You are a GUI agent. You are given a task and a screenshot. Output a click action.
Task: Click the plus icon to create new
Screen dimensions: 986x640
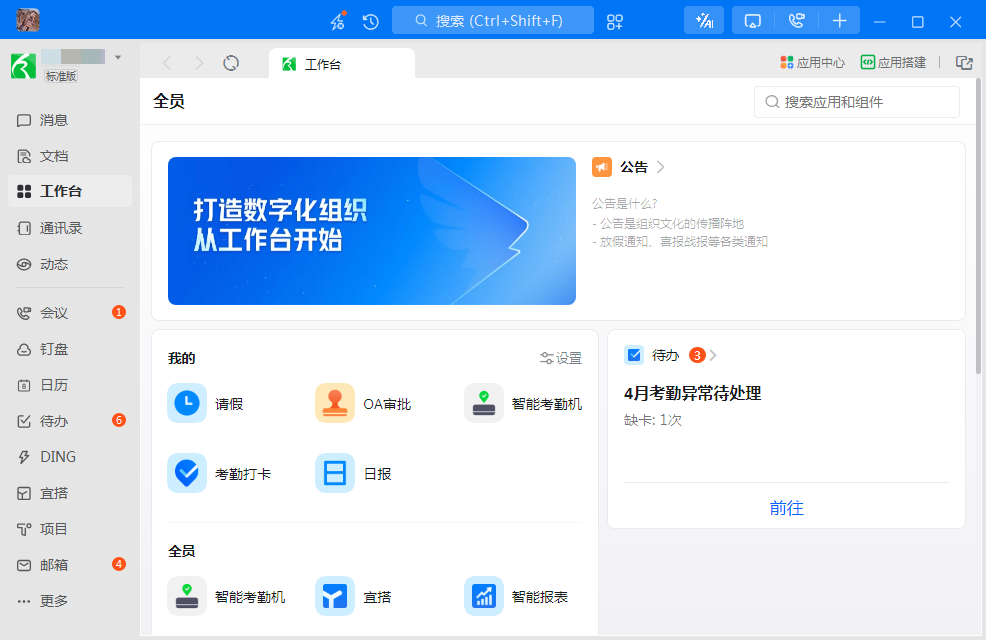pos(840,20)
